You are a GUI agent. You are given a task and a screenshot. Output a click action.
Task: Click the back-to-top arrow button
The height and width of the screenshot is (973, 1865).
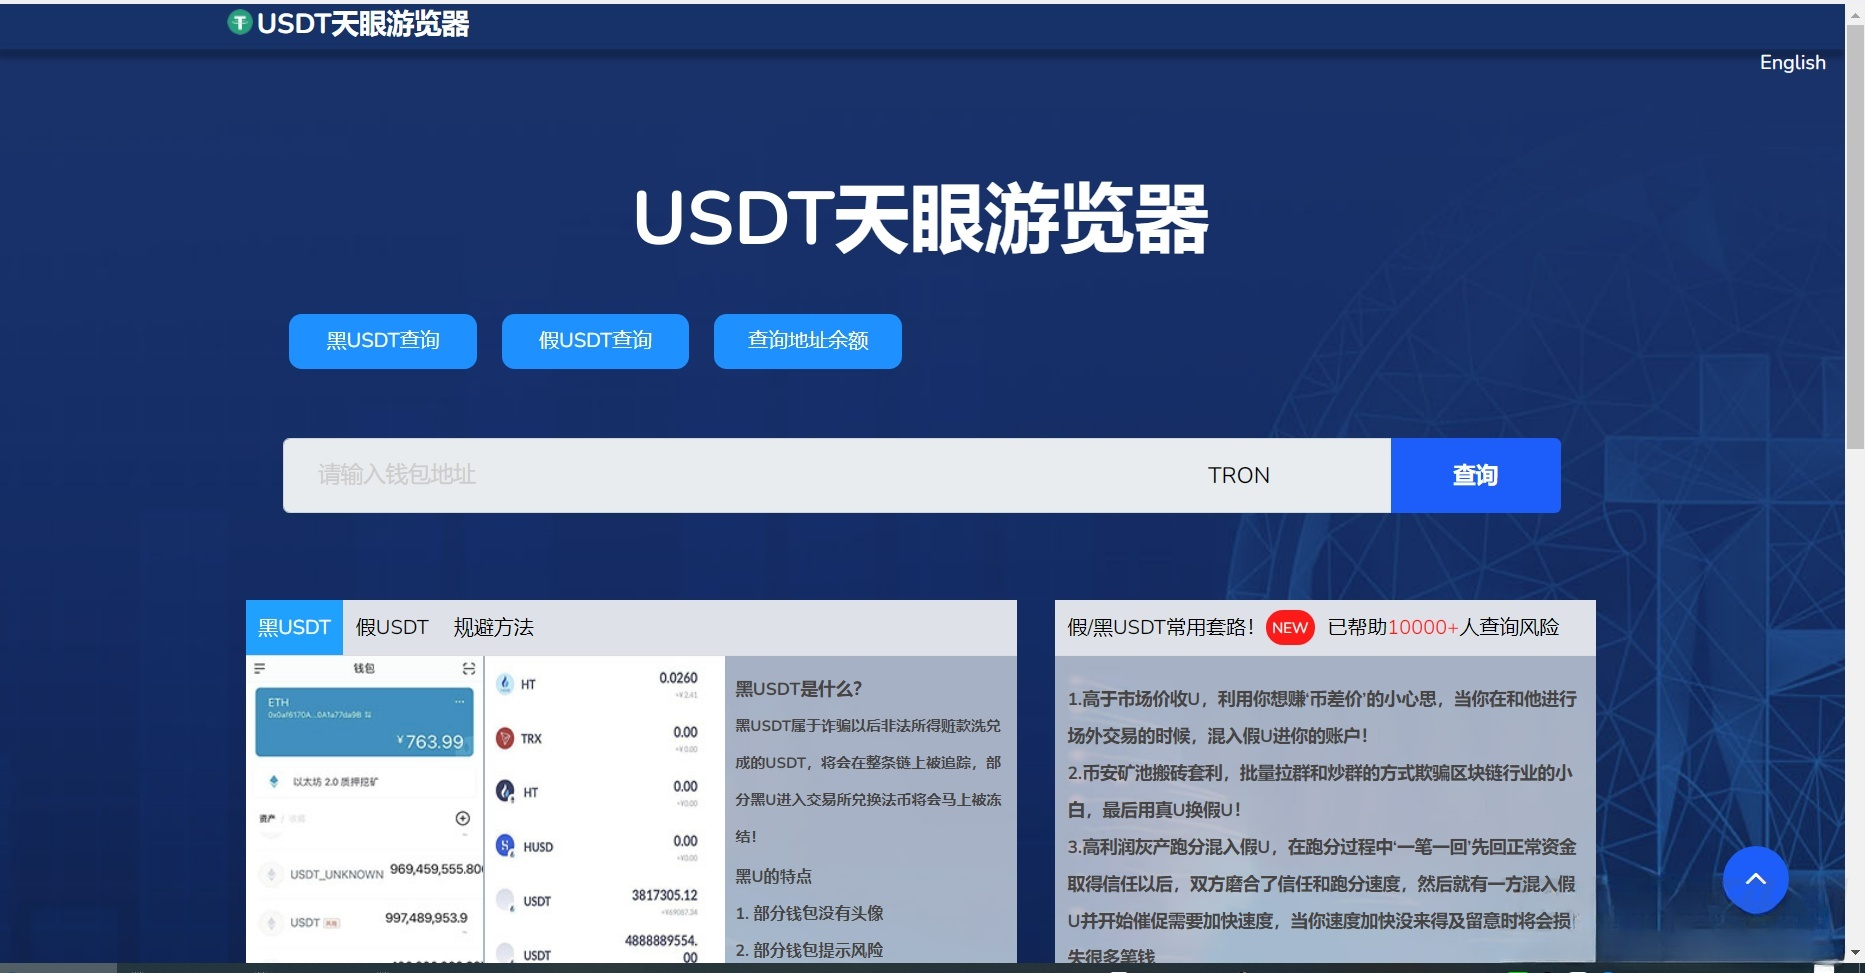pos(1755,878)
